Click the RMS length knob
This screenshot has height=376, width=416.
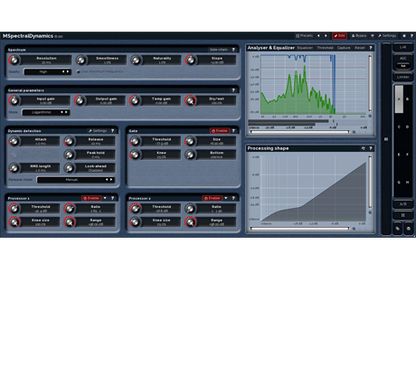[x=14, y=168]
